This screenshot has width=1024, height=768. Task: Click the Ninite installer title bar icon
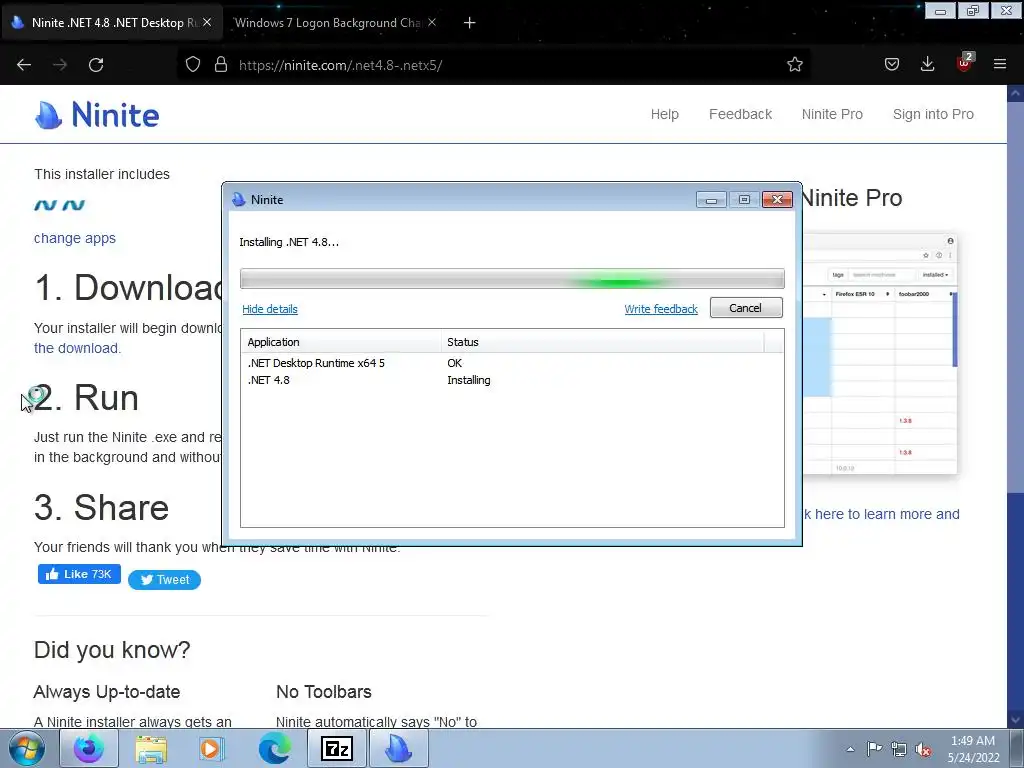coord(239,200)
